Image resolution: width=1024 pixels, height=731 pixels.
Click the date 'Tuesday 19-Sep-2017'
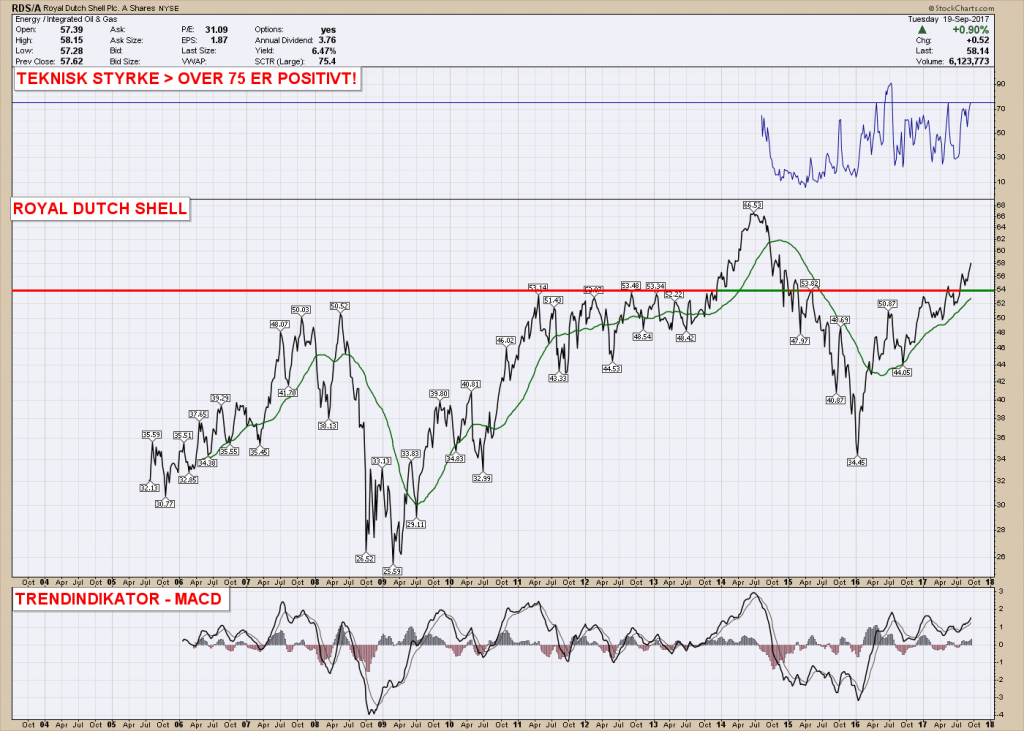tap(948, 19)
